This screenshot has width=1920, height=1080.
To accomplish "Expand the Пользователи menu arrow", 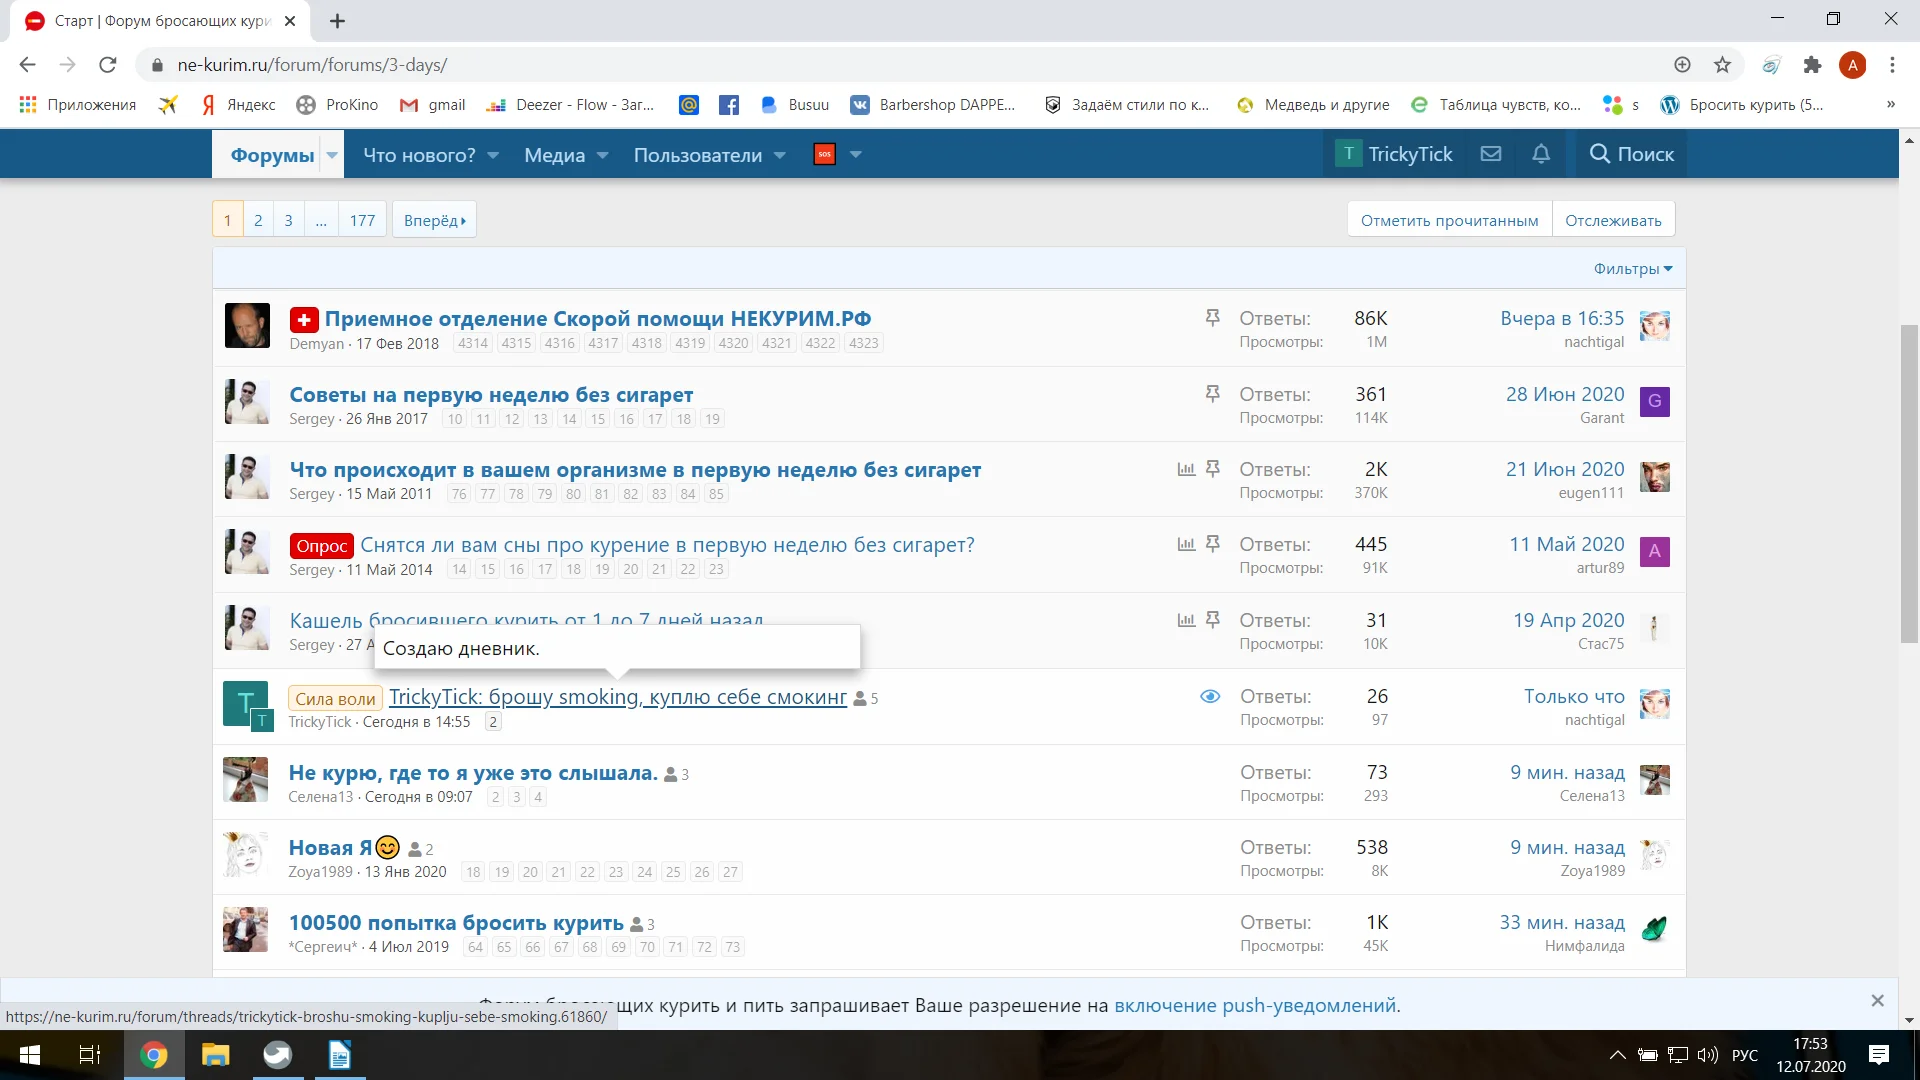I will [780, 155].
